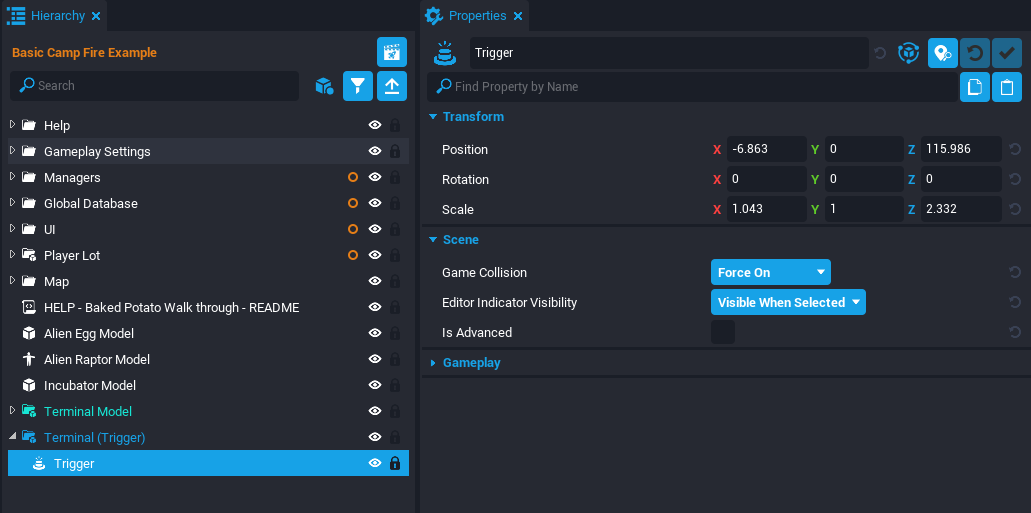Toggle the lock on the Trigger object

(x=395, y=464)
